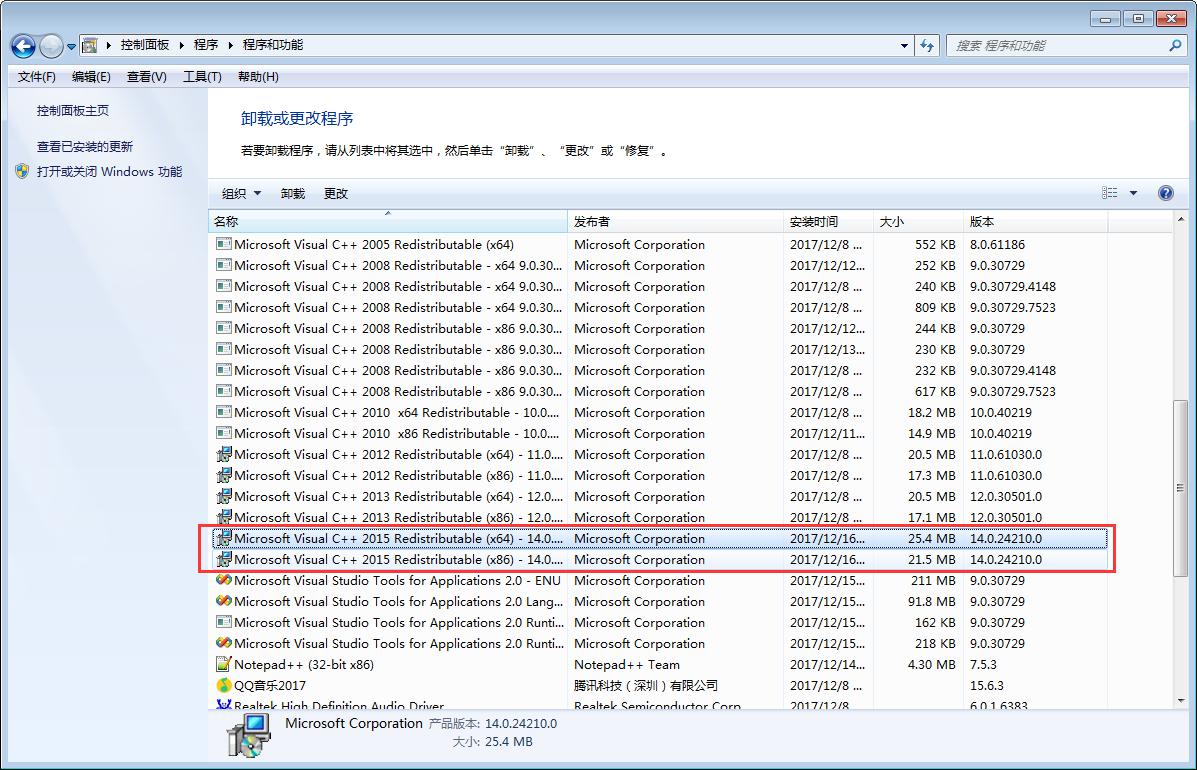Sort by 名称 column header
This screenshot has height=770, width=1197.
388,221
